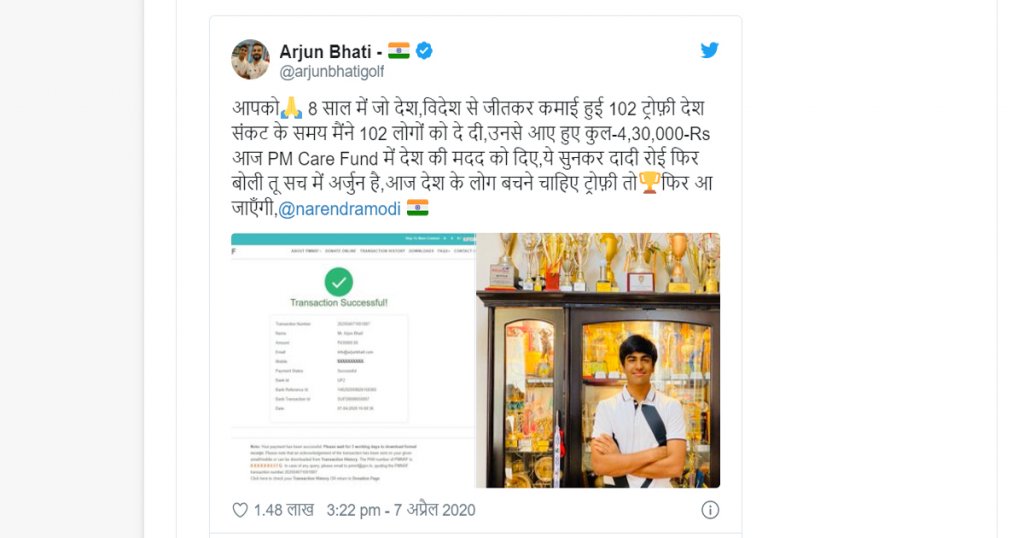Open the @narendramodi mention link
1024x538 pixels.
(x=340, y=209)
